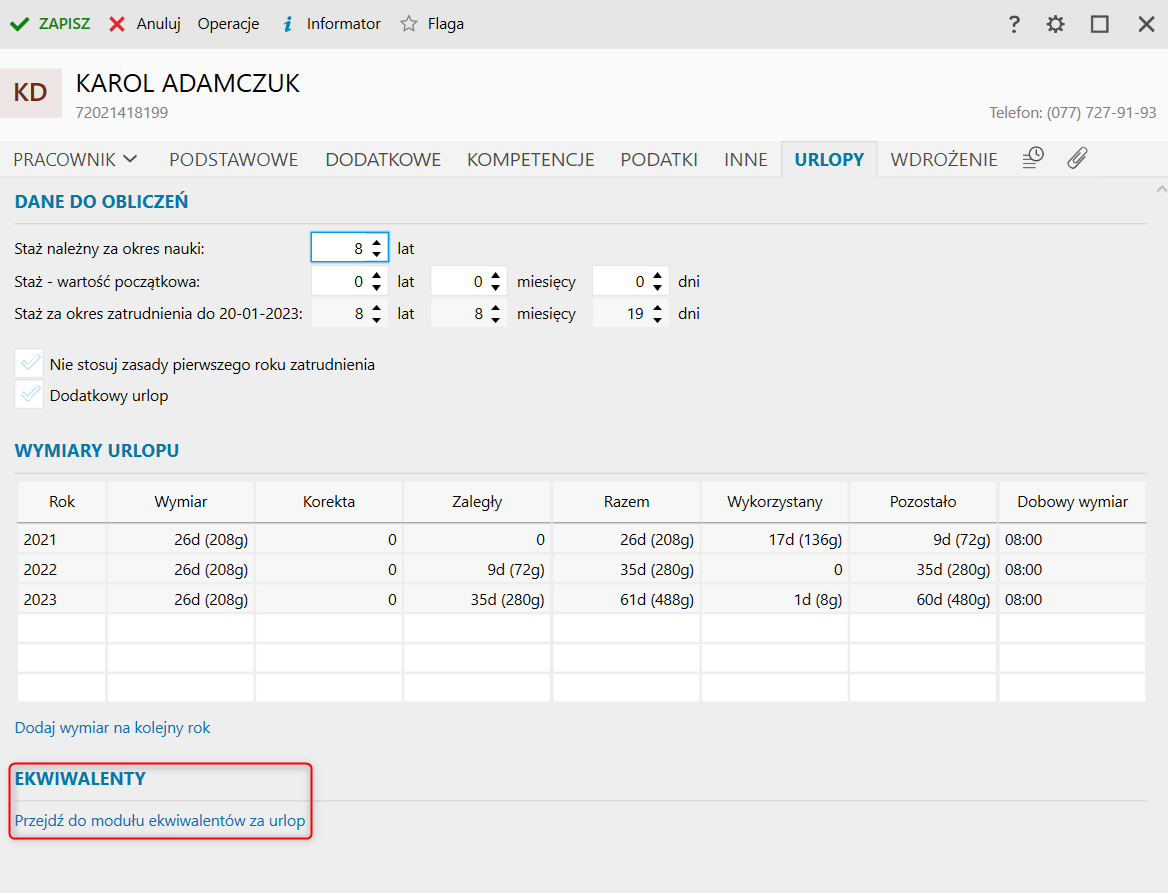Open settings with the gear icon
Image resolution: width=1168 pixels, height=893 pixels.
tap(1056, 24)
